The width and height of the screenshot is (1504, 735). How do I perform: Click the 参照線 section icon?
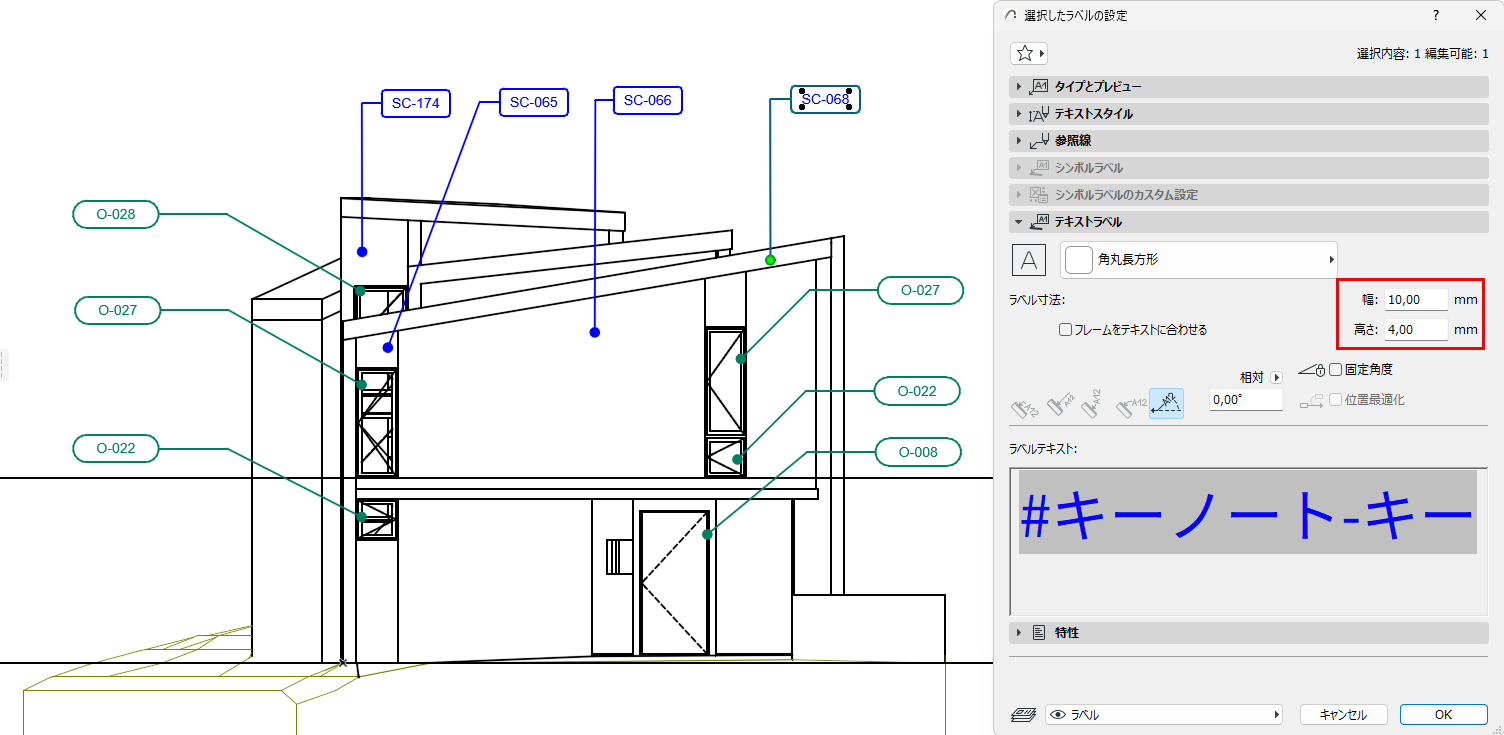1037,140
